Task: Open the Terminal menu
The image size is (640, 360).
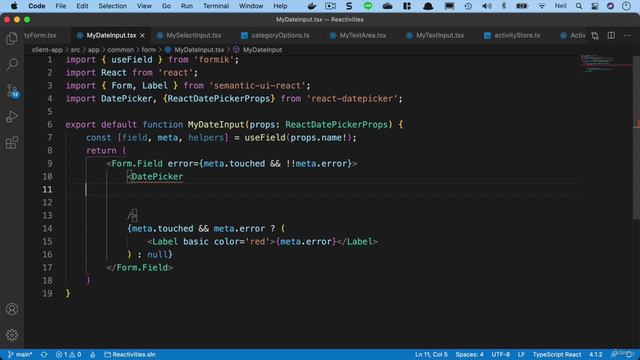Action: pos(216,6)
